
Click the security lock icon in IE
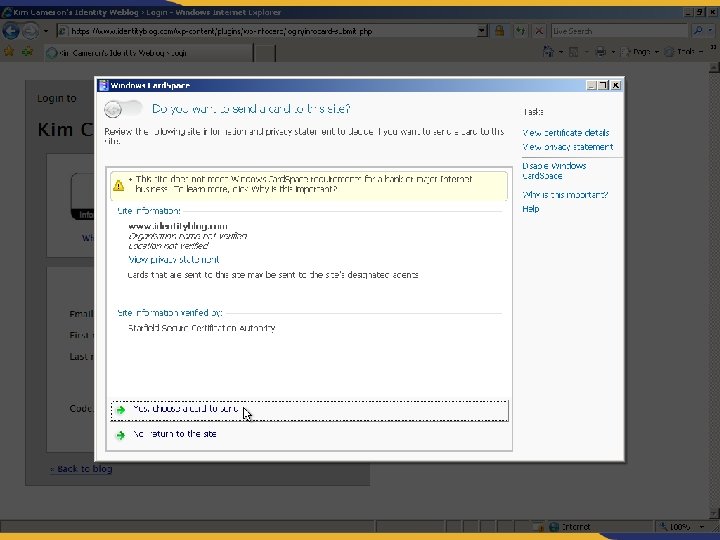pos(500,31)
